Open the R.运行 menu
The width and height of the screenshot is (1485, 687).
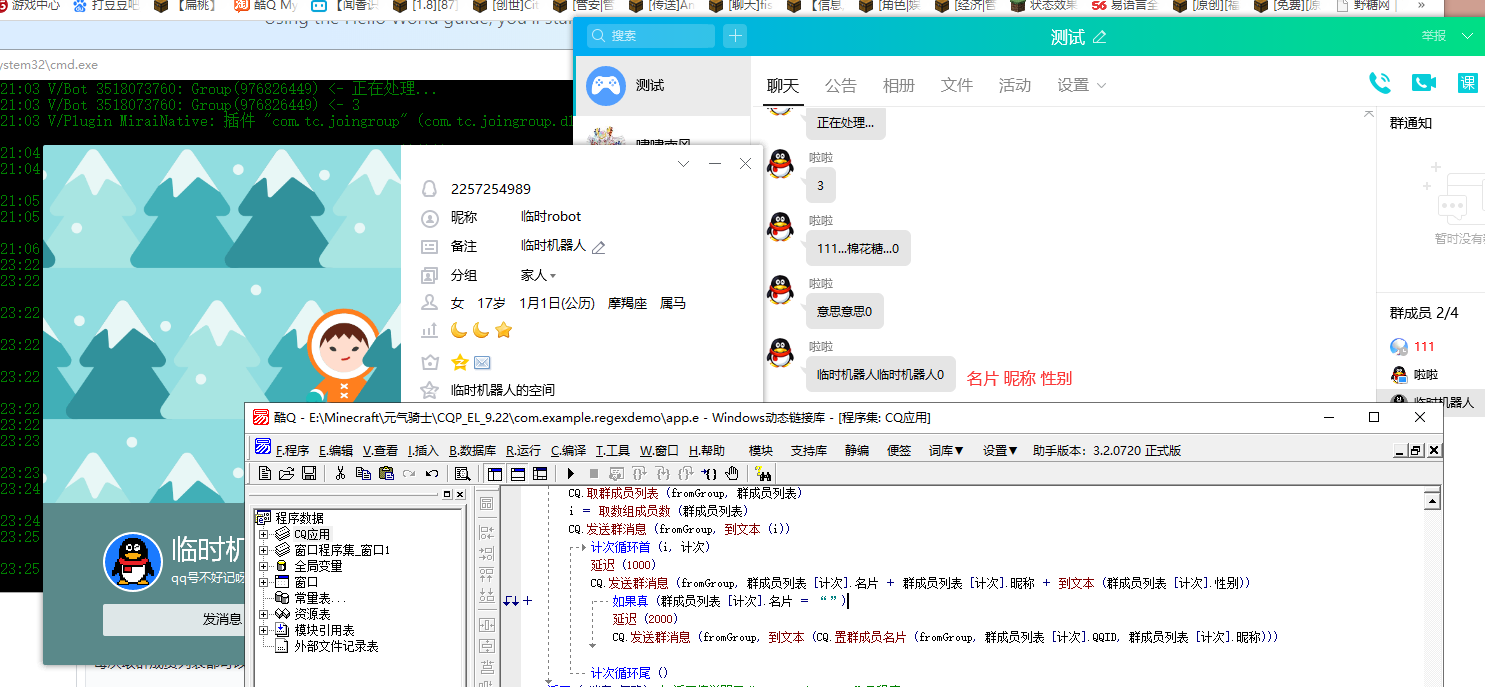pos(523,450)
